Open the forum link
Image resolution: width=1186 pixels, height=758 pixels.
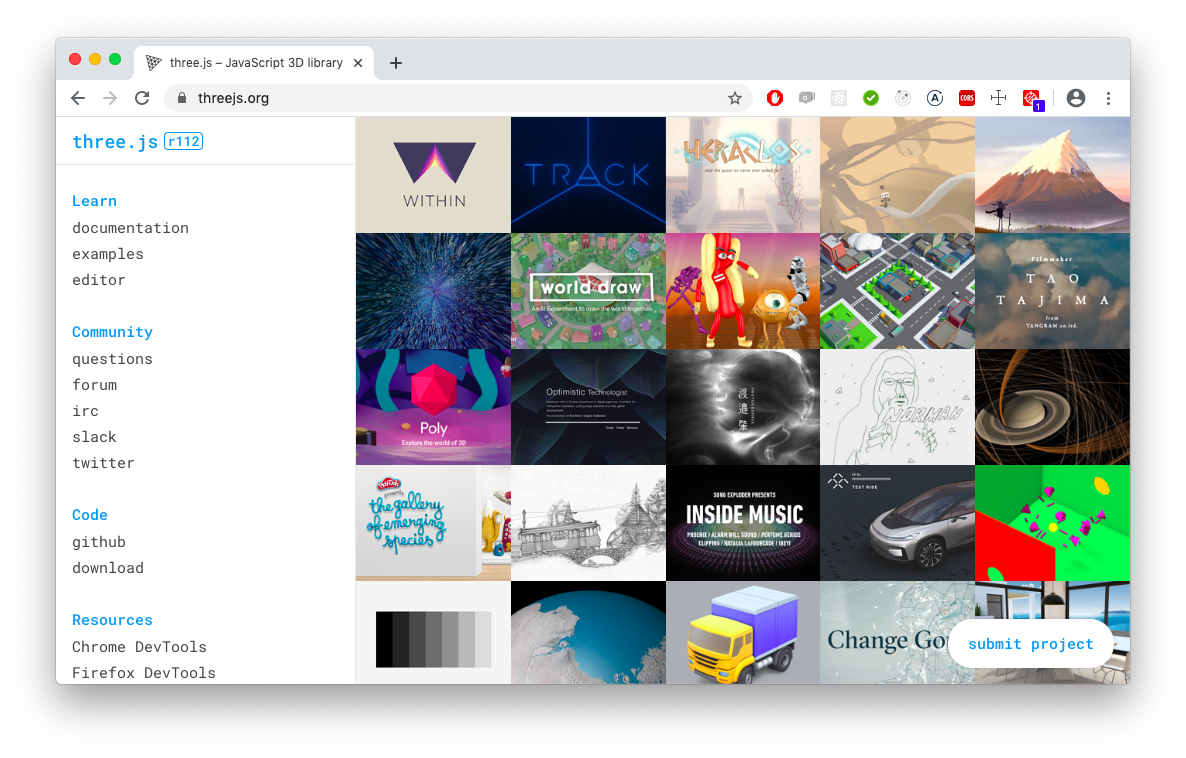[95, 385]
